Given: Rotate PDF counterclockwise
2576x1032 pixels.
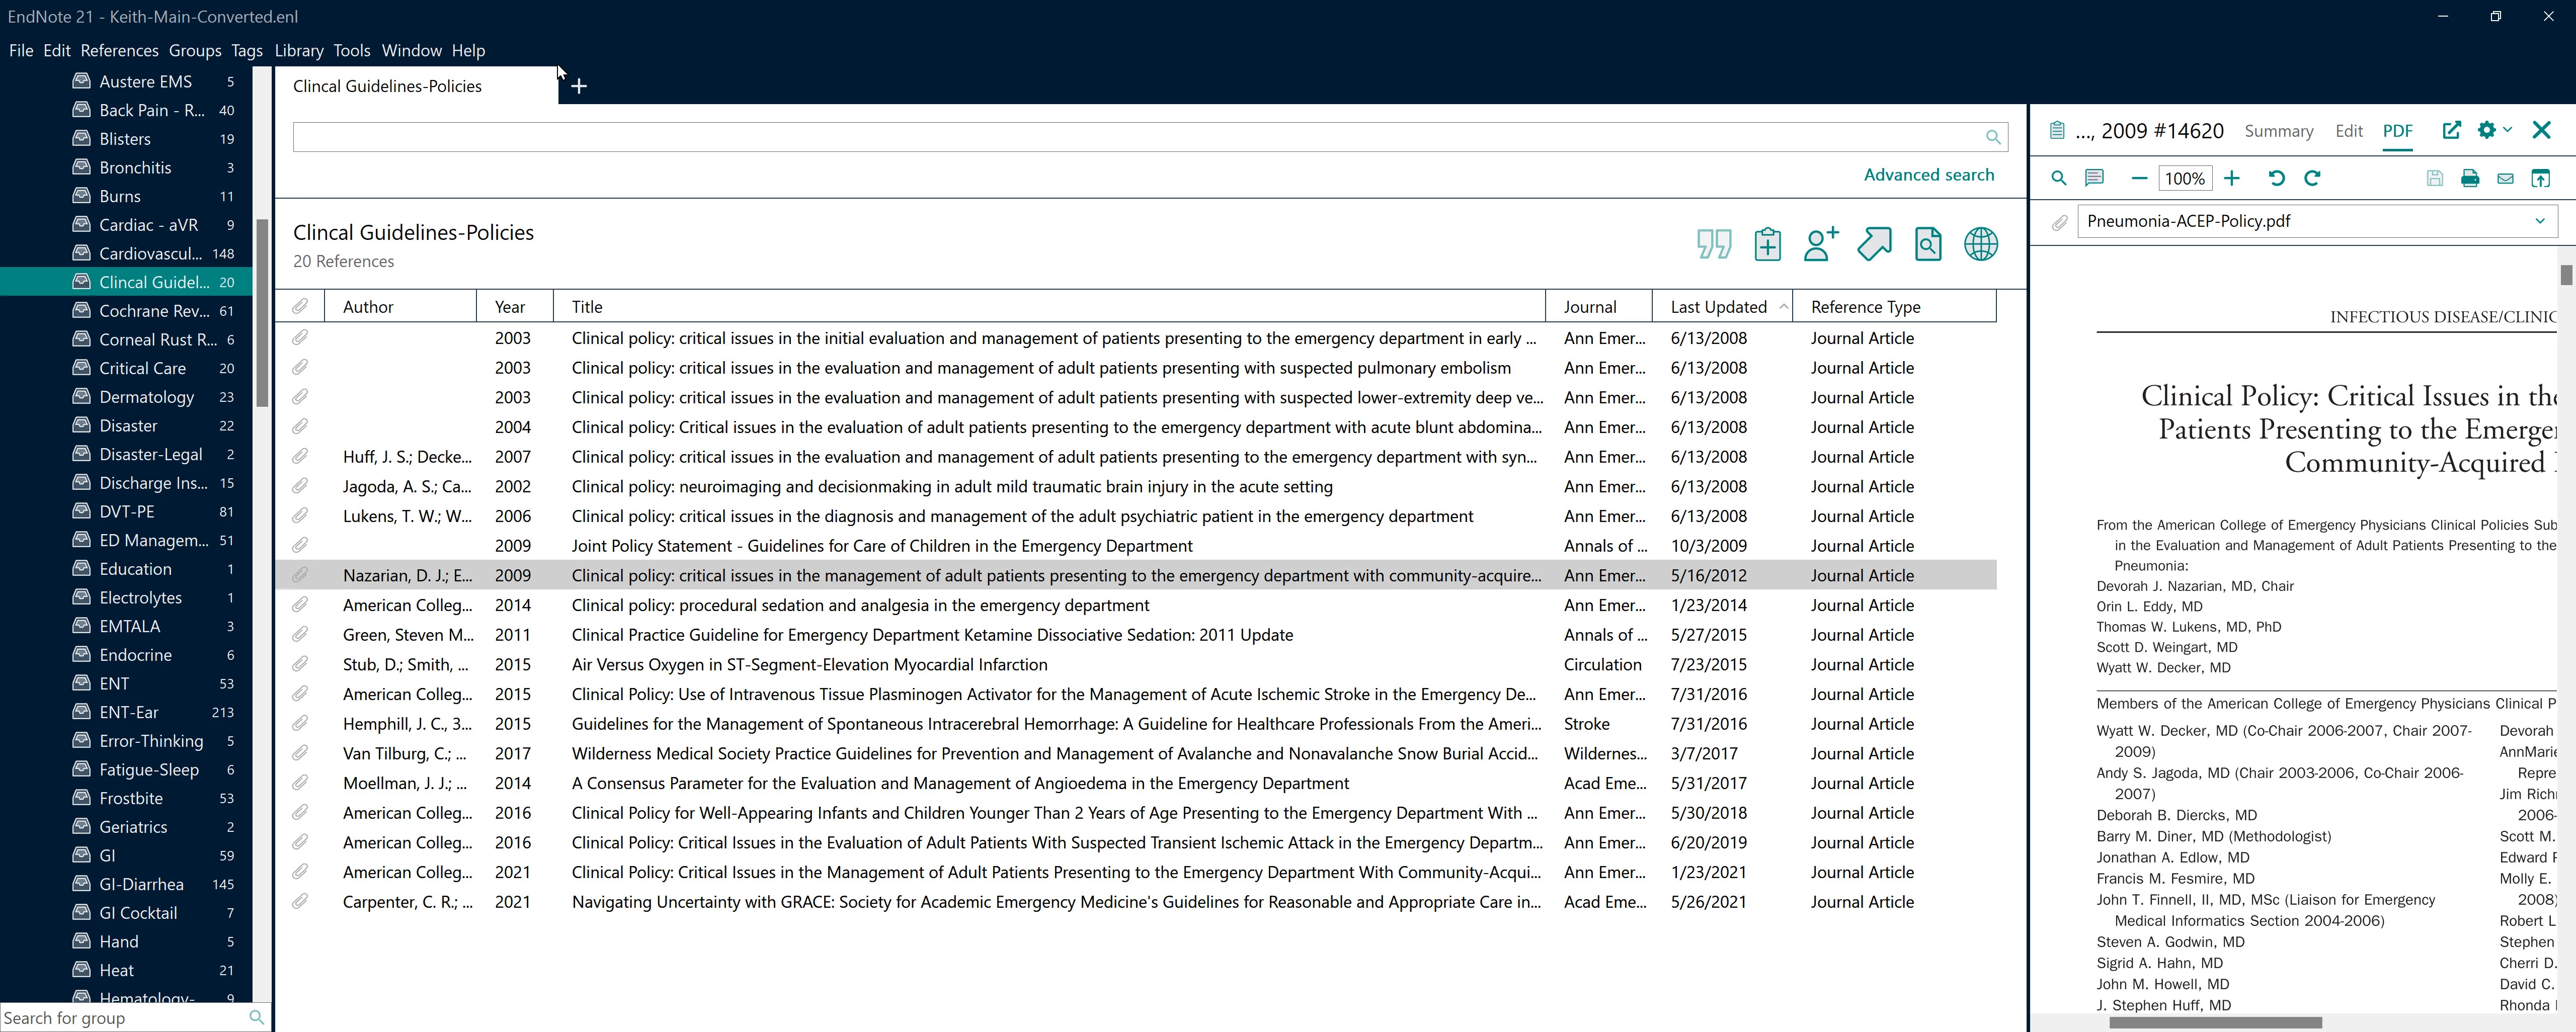Looking at the screenshot, I should pyautogui.click(x=2277, y=178).
